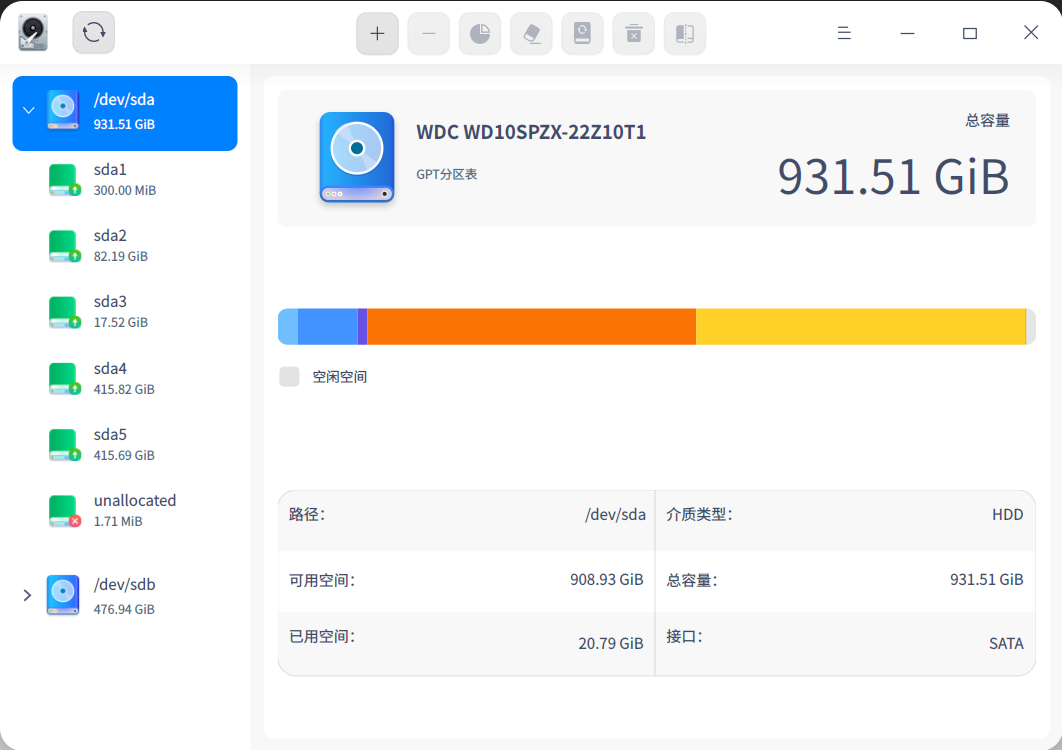Select the eraser wipe disk icon
Screen dimensions: 1062x750
click(530, 33)
